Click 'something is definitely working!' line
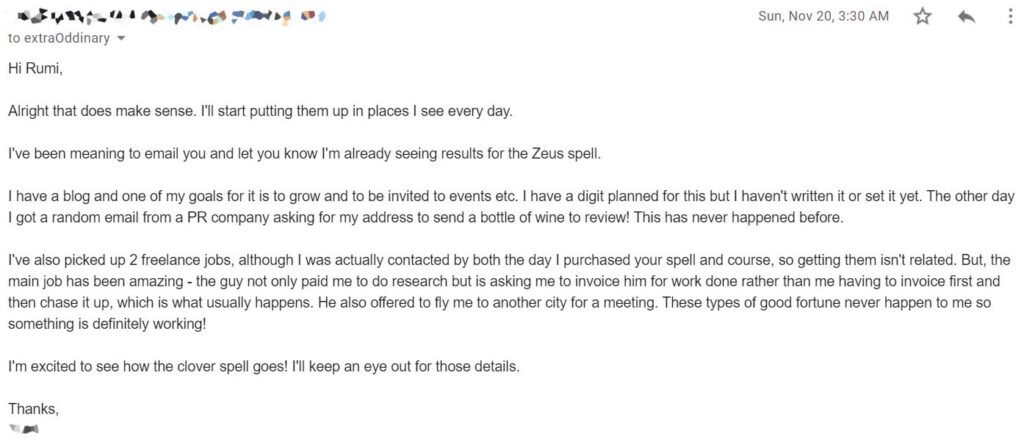The height and width of the screenshot is (447, 1024). point(107,324)
